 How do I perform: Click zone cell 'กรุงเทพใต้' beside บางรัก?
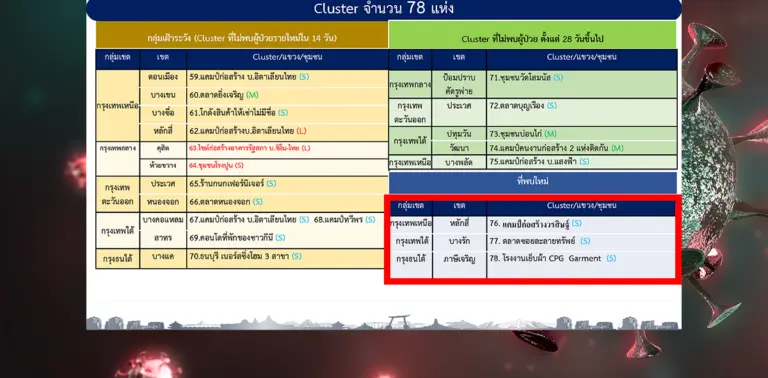point(411,241)
